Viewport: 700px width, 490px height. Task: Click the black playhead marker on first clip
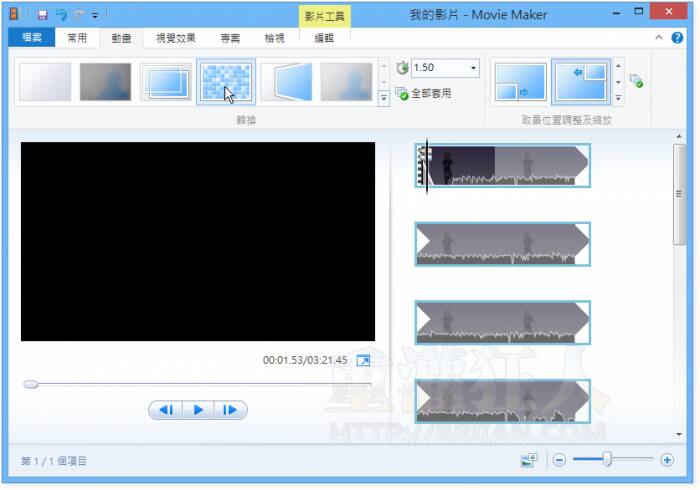point(427,166)
